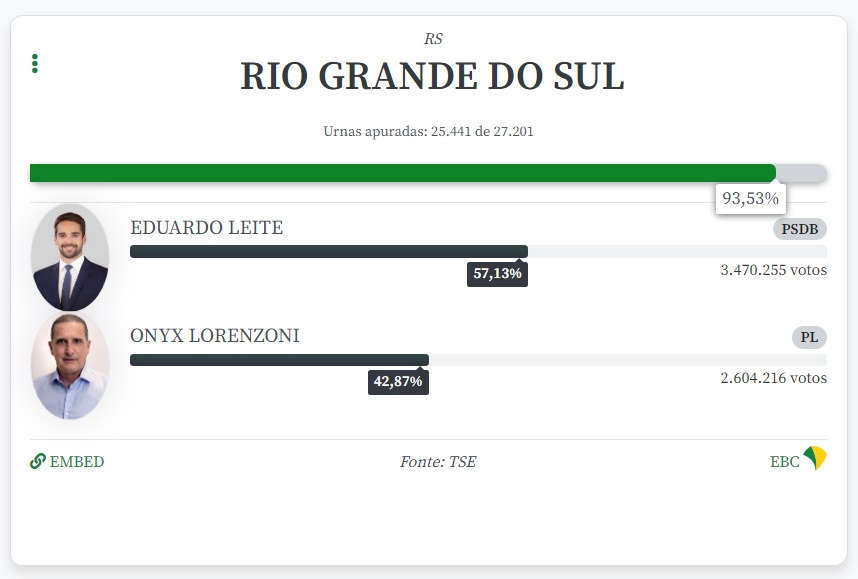Click the Fonte: TSE source text

[438, 462]
